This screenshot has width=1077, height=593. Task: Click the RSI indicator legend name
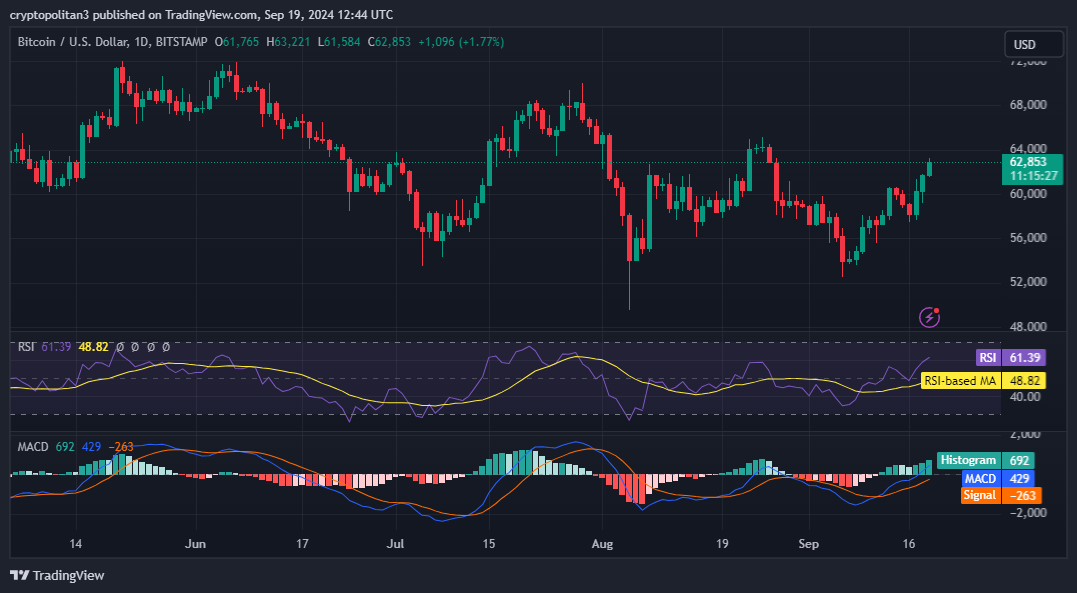click(26, 346)
